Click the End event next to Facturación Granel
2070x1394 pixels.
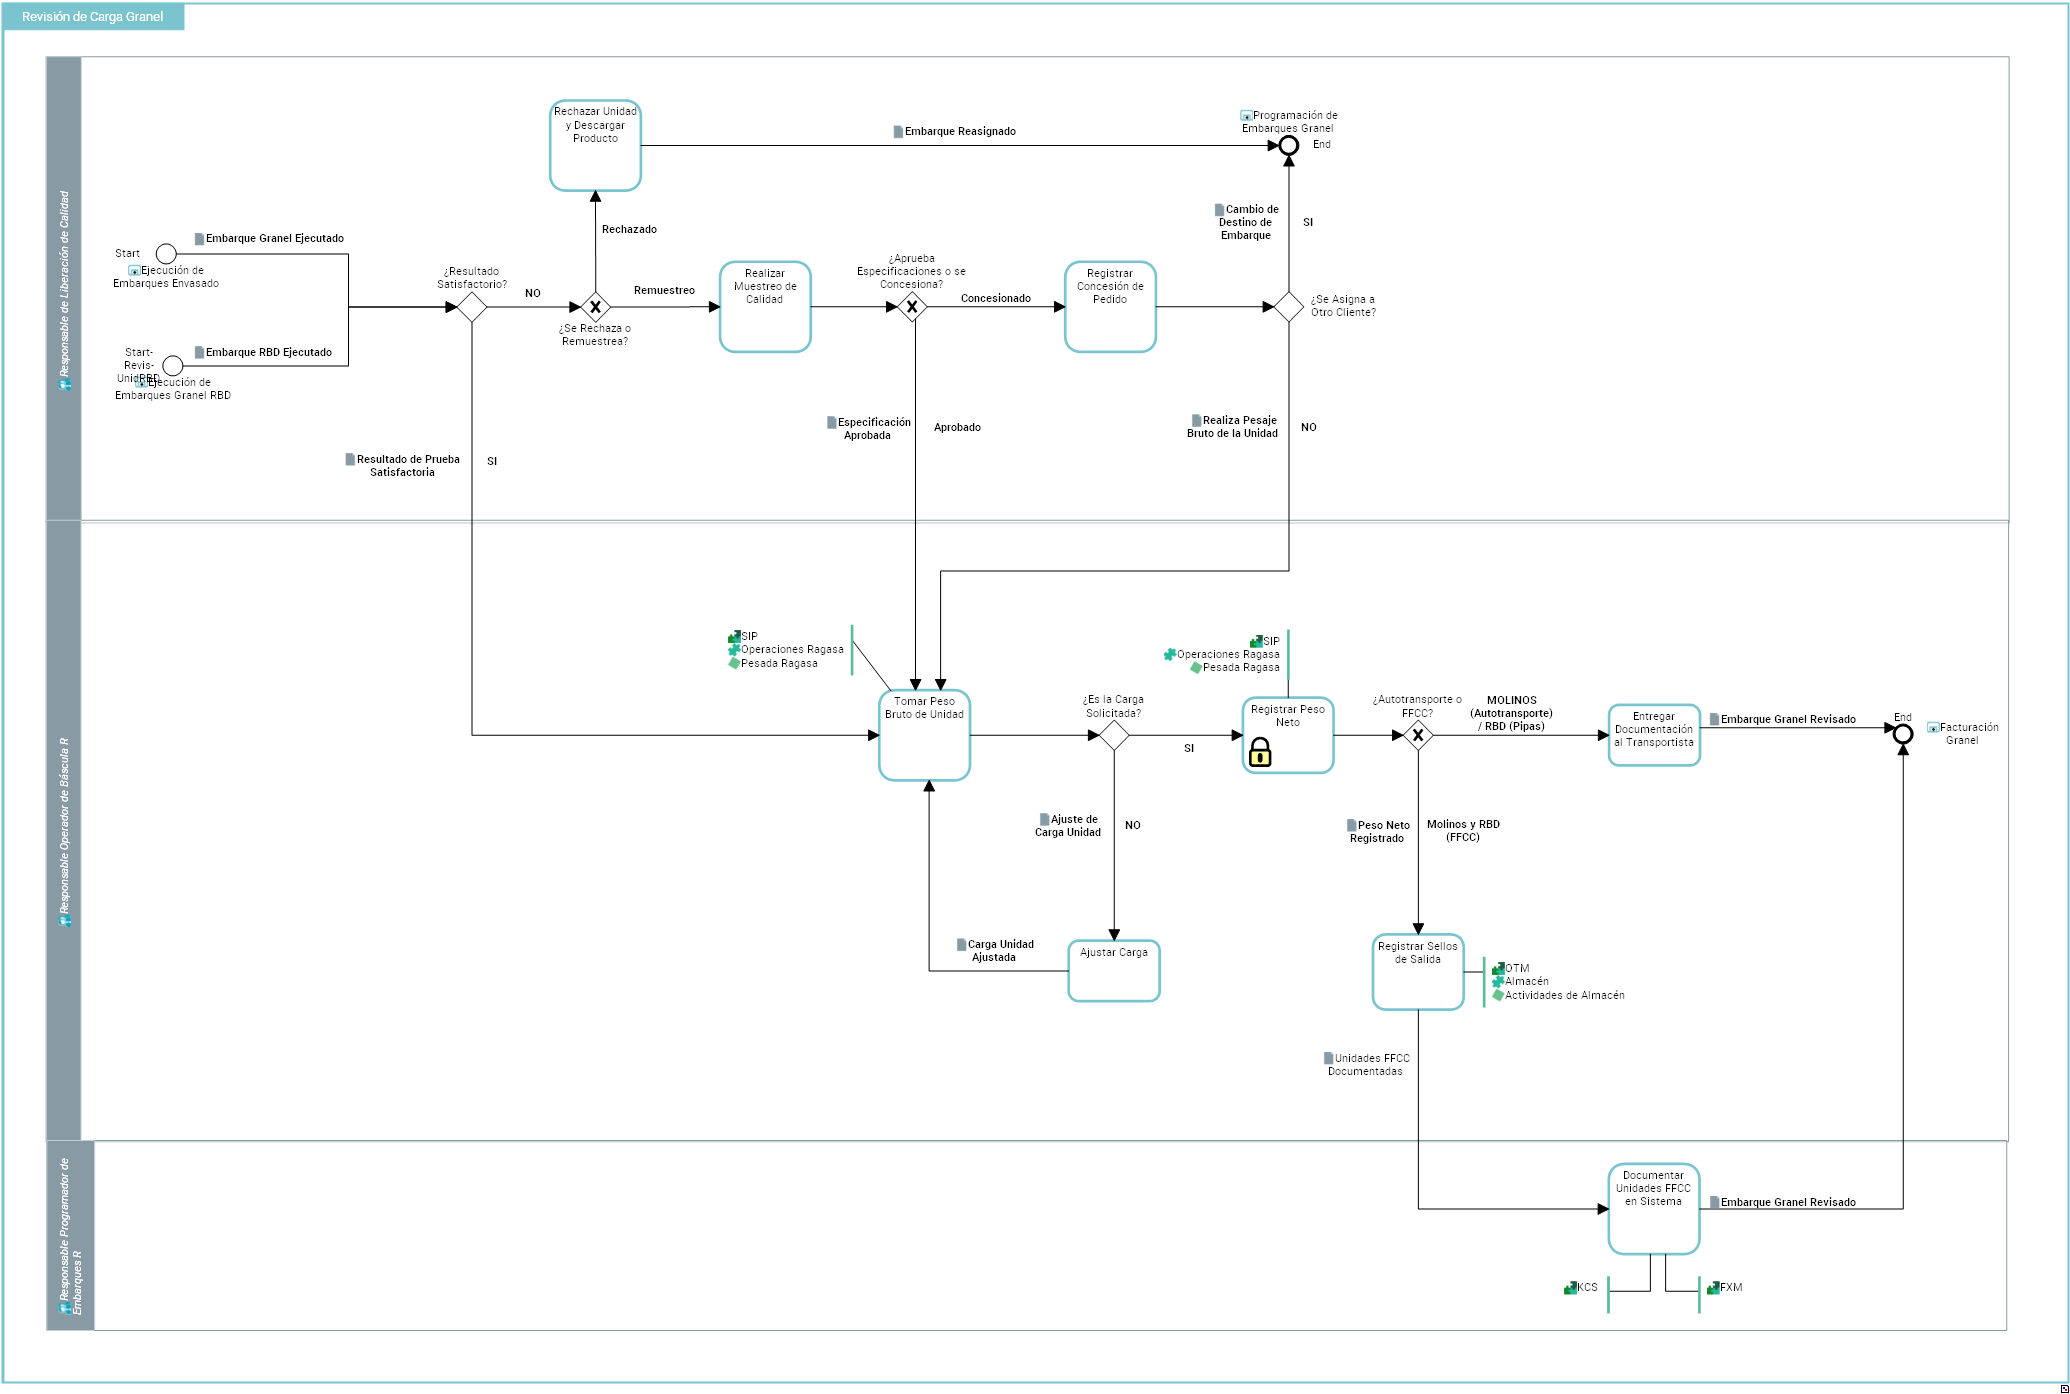(1903, 734)
